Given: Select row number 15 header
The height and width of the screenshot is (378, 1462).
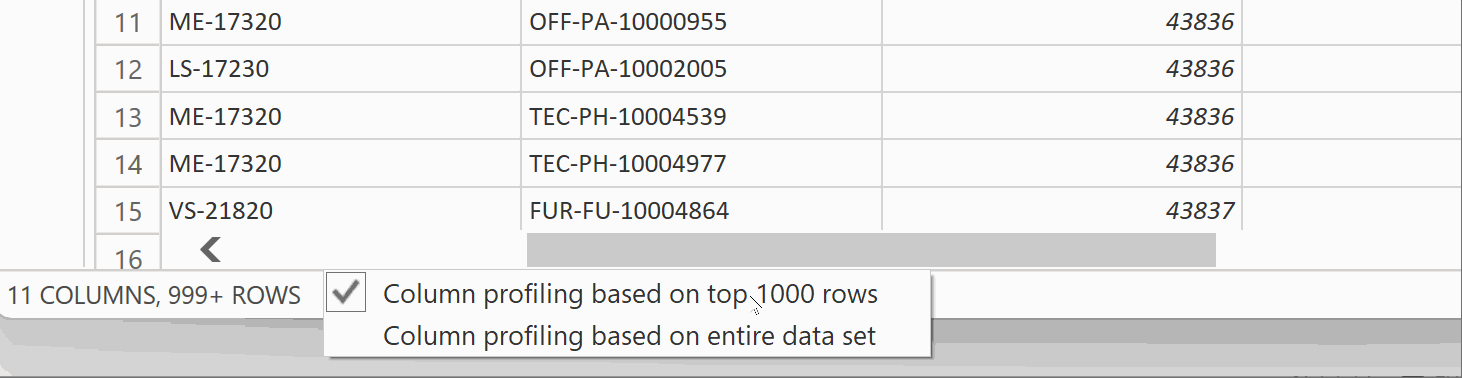Looking at the screenshot, I should [x=128, y=210].
